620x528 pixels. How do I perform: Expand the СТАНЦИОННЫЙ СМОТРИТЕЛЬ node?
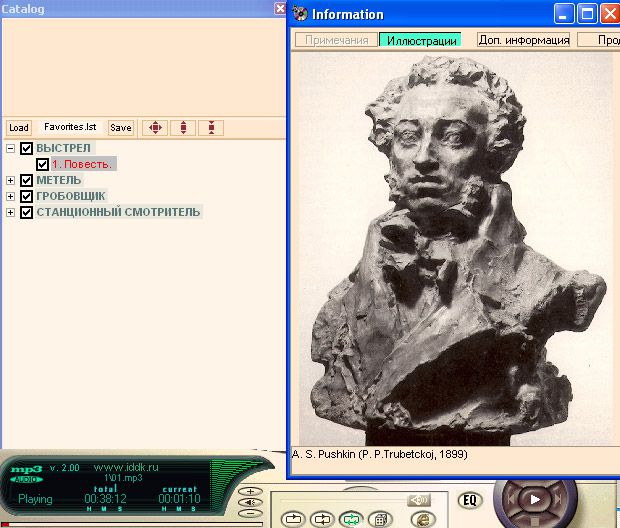coord(11,212)
